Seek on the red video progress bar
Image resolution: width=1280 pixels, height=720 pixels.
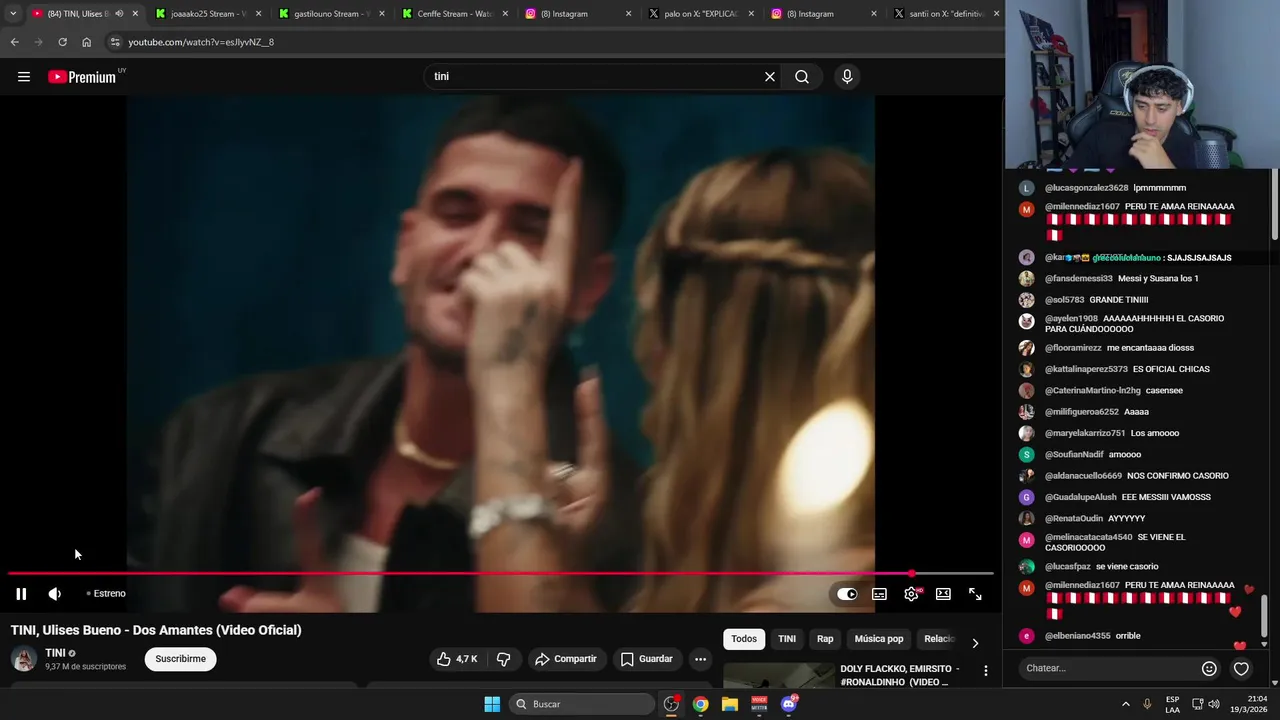pos(501,574)
